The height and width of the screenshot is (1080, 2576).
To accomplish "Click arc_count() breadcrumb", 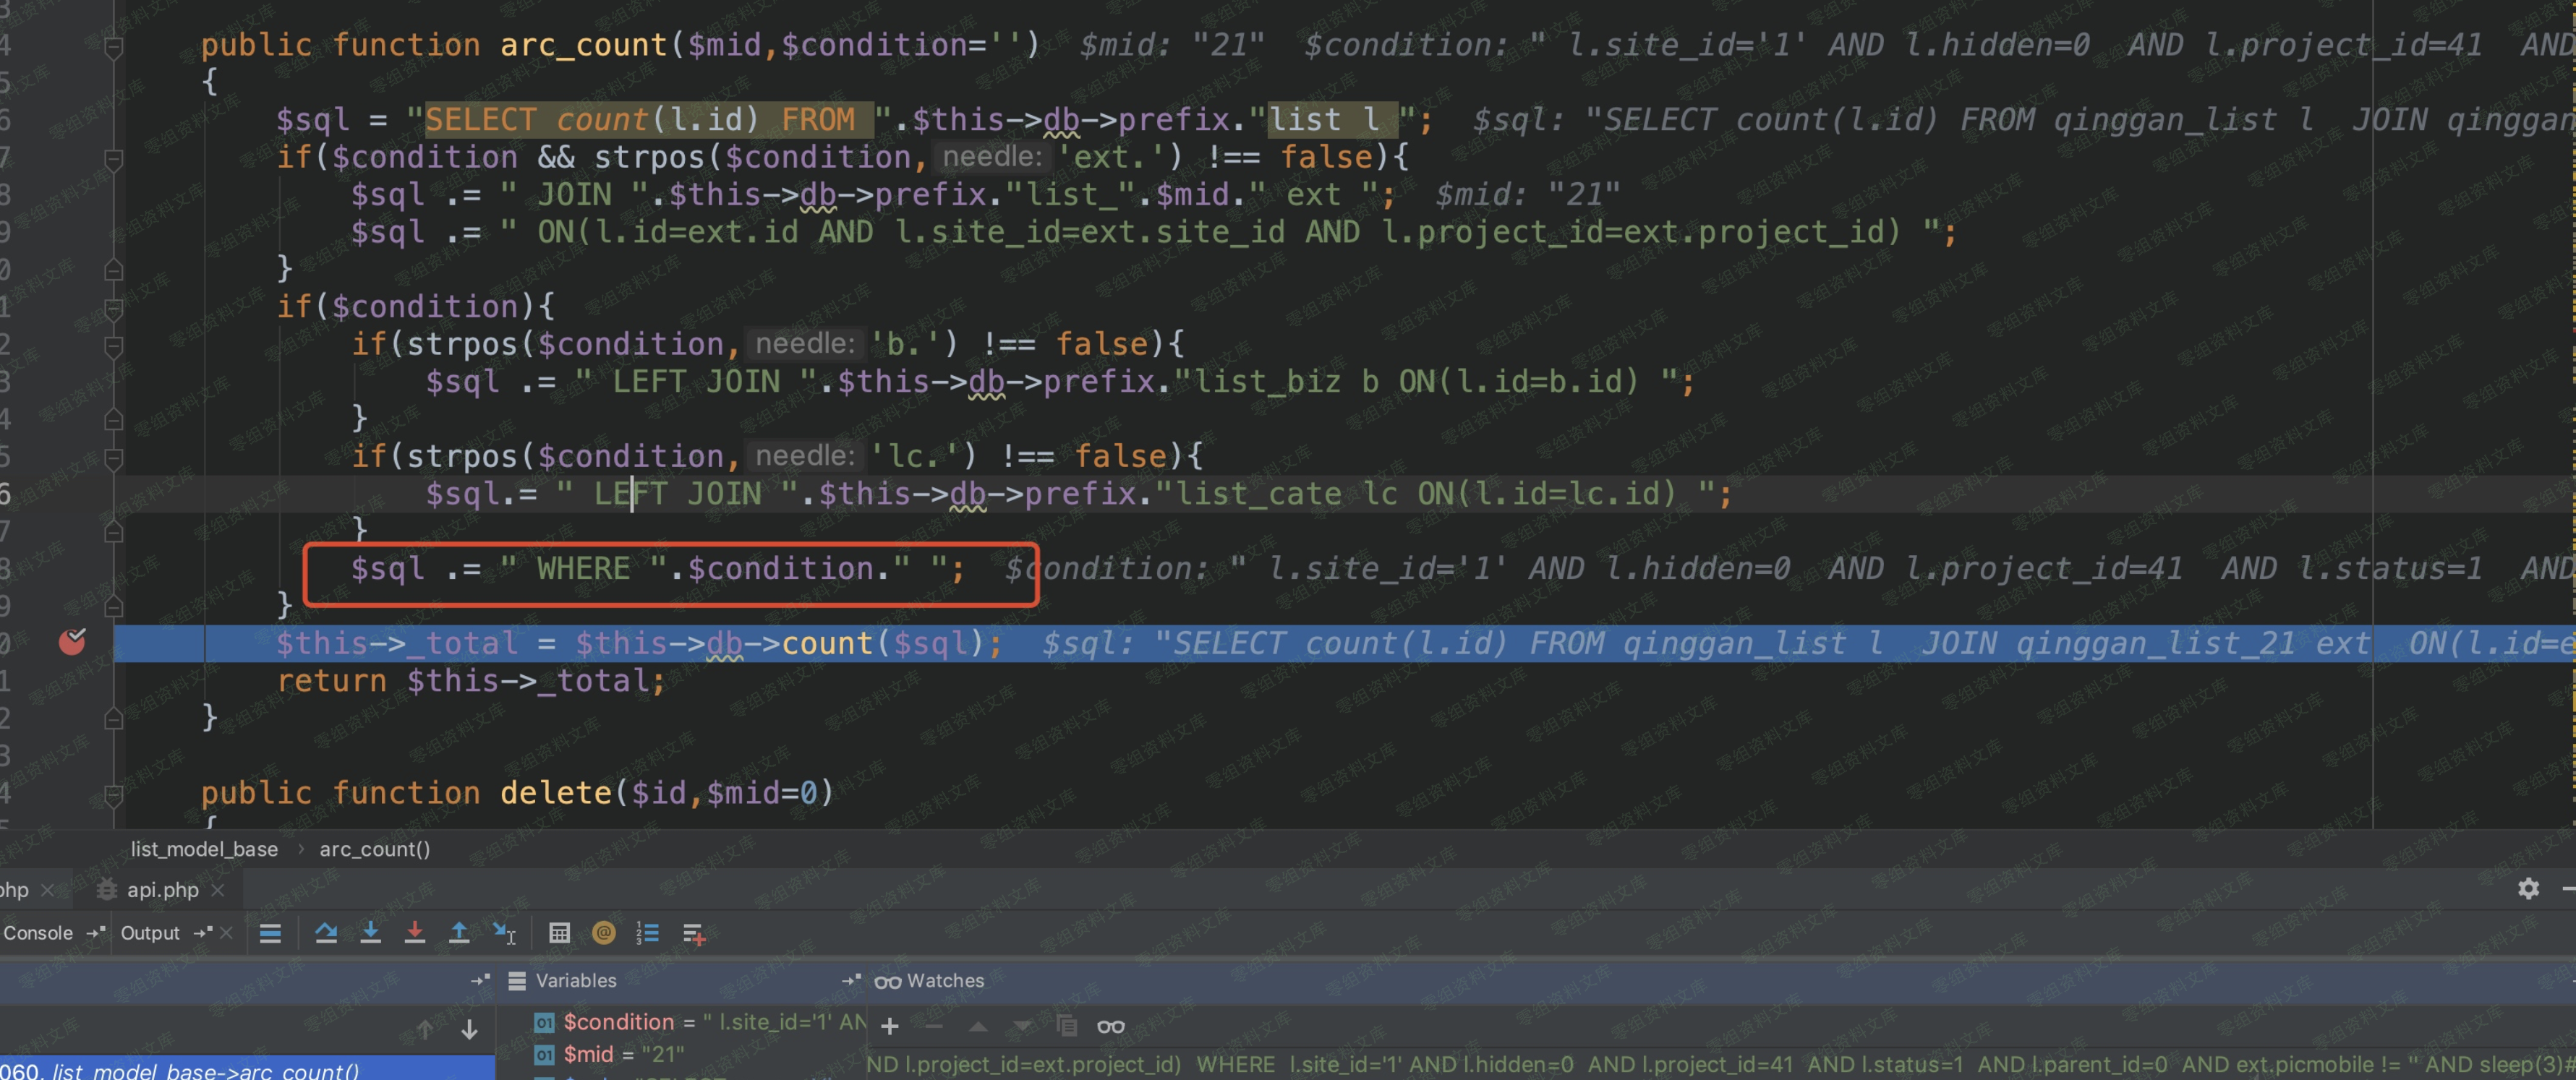I will 374,849.
